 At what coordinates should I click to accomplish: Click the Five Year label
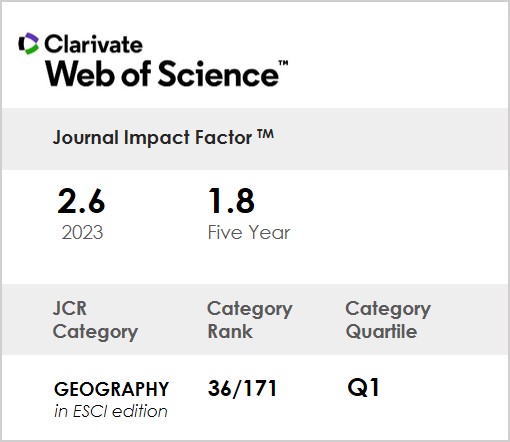pyautogui.click(x=249, y=232)
